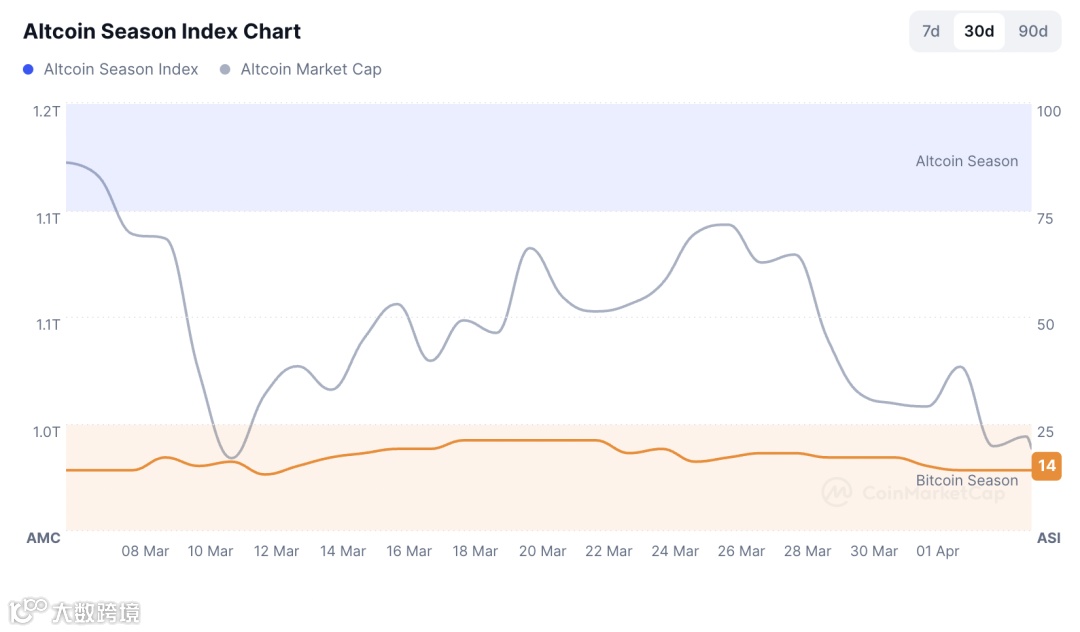The image size is (1080, 632).
Task: Click the 26 Mar date marker
Action: point(741,551)
